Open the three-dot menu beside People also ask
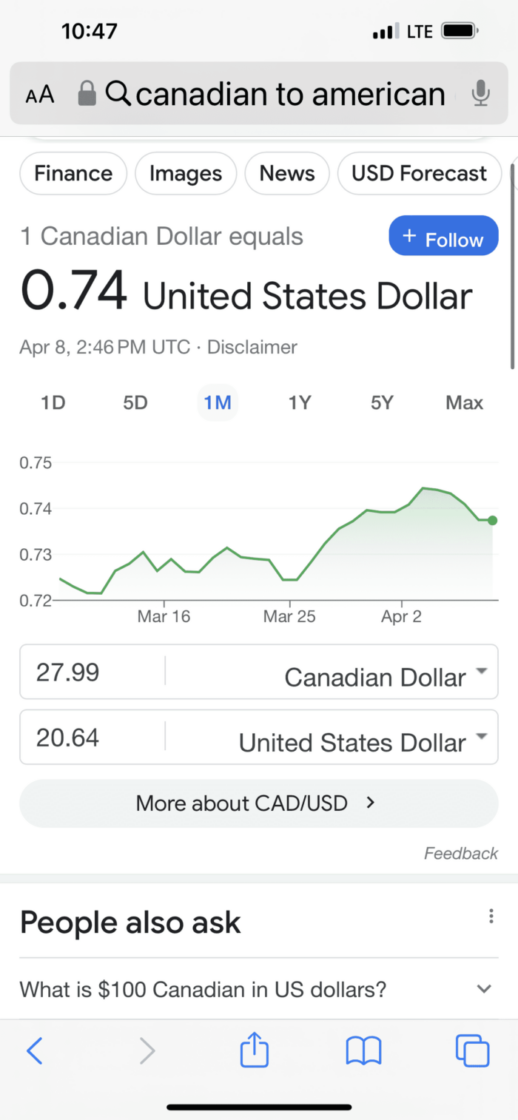Image resolution: width=518 pixels, height=1120 pixels. click(x=491, y=916)
